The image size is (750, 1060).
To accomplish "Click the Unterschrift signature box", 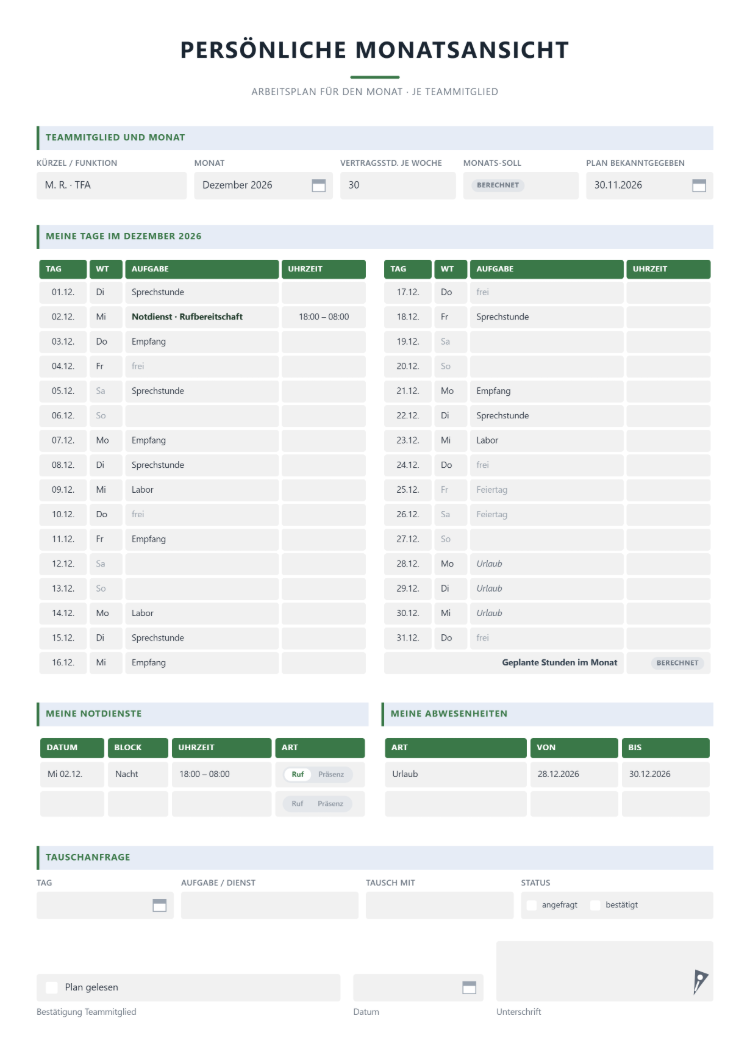I will point(605,971).
